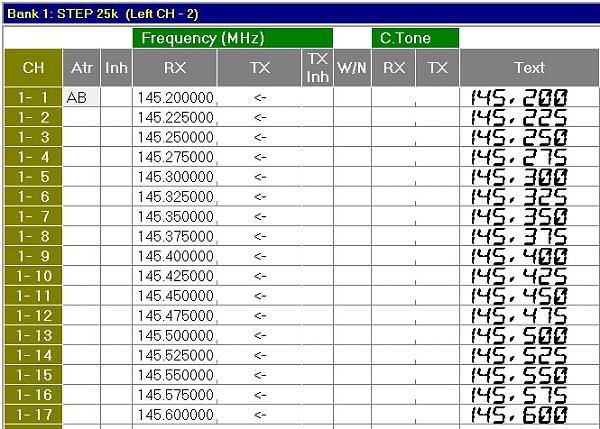The height and width of the screenshot is (429, 600).
Task: Select the display text 145.200 in row 1-1
Action: pyautogui.click(x=519, y=97)
